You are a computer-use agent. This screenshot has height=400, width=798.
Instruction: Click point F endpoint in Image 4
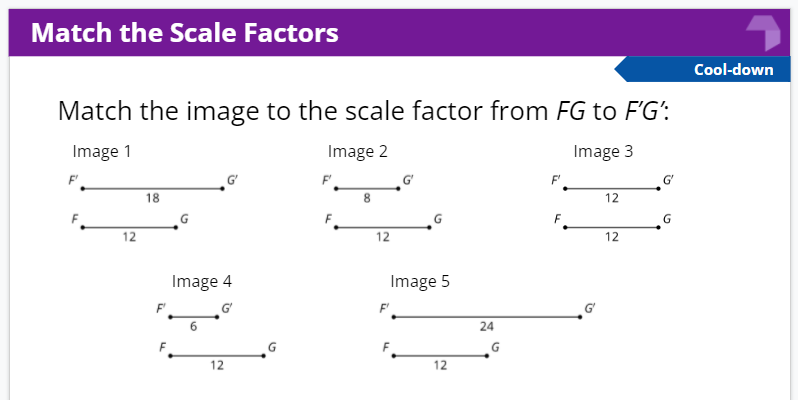point(170,356)
